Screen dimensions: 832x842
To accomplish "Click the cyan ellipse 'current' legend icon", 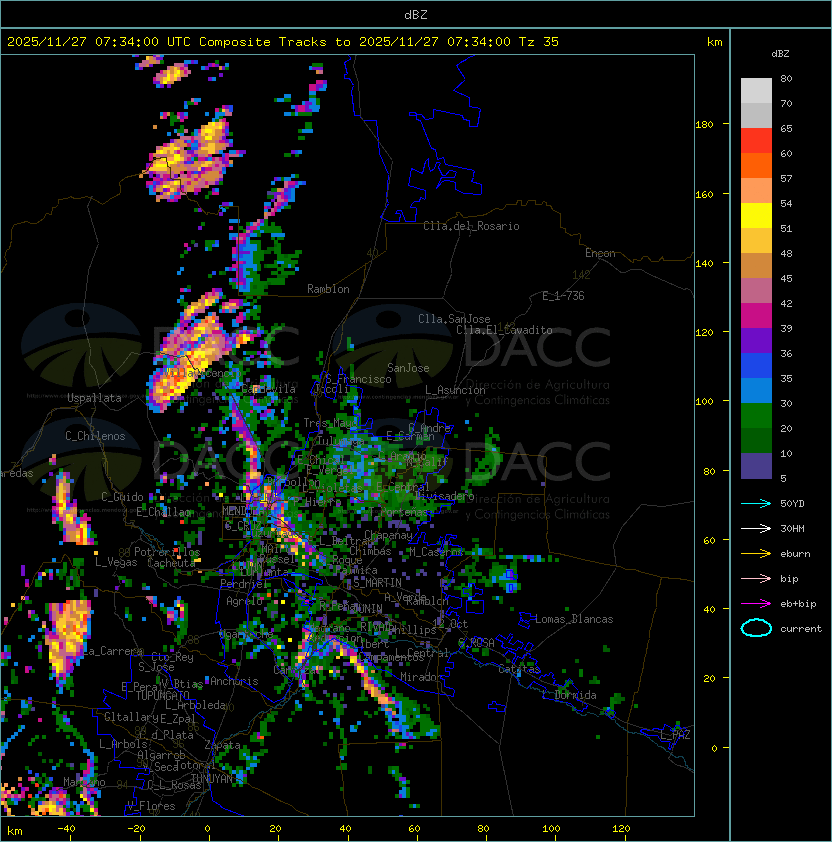I will (x=756, y=628).
